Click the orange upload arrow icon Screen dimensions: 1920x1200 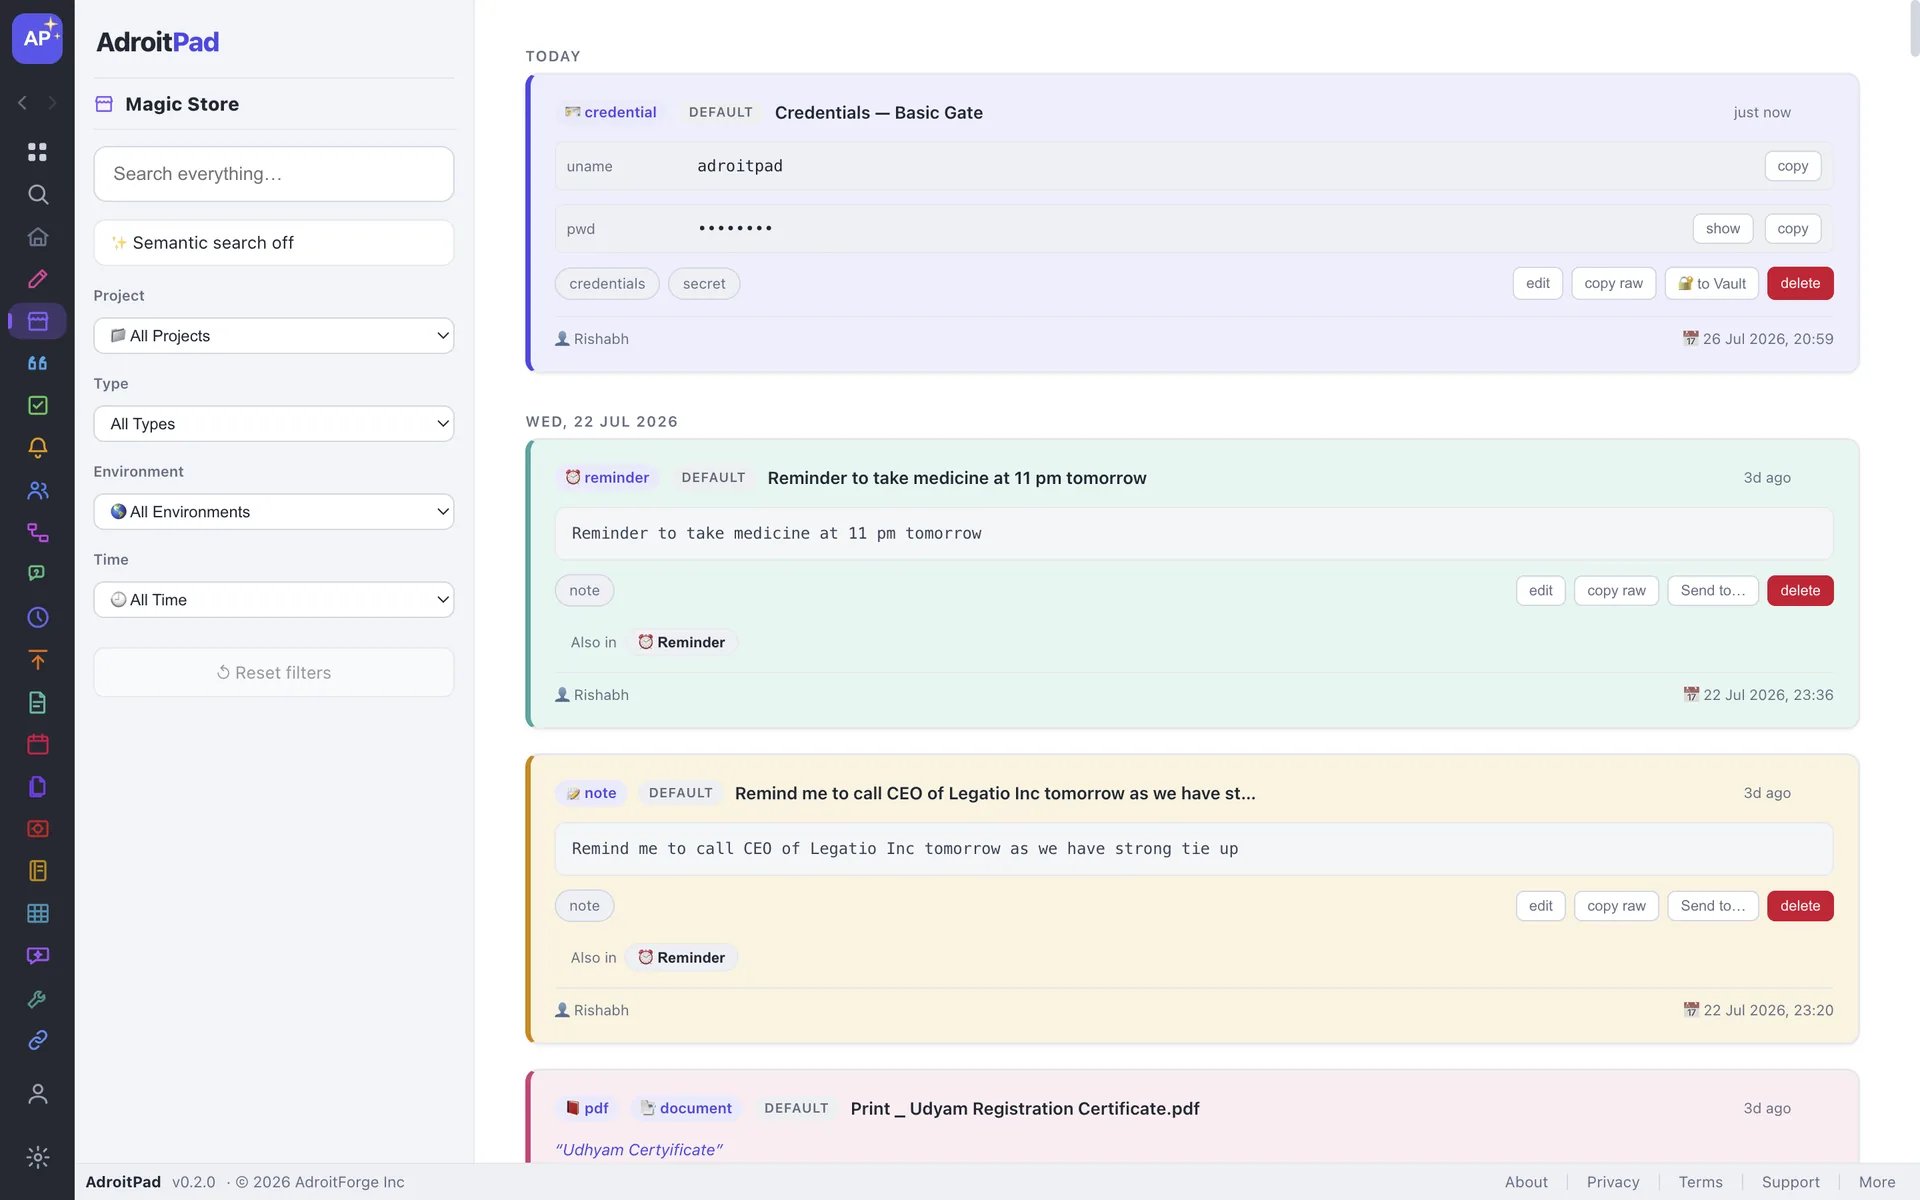[x=37, y=660]
